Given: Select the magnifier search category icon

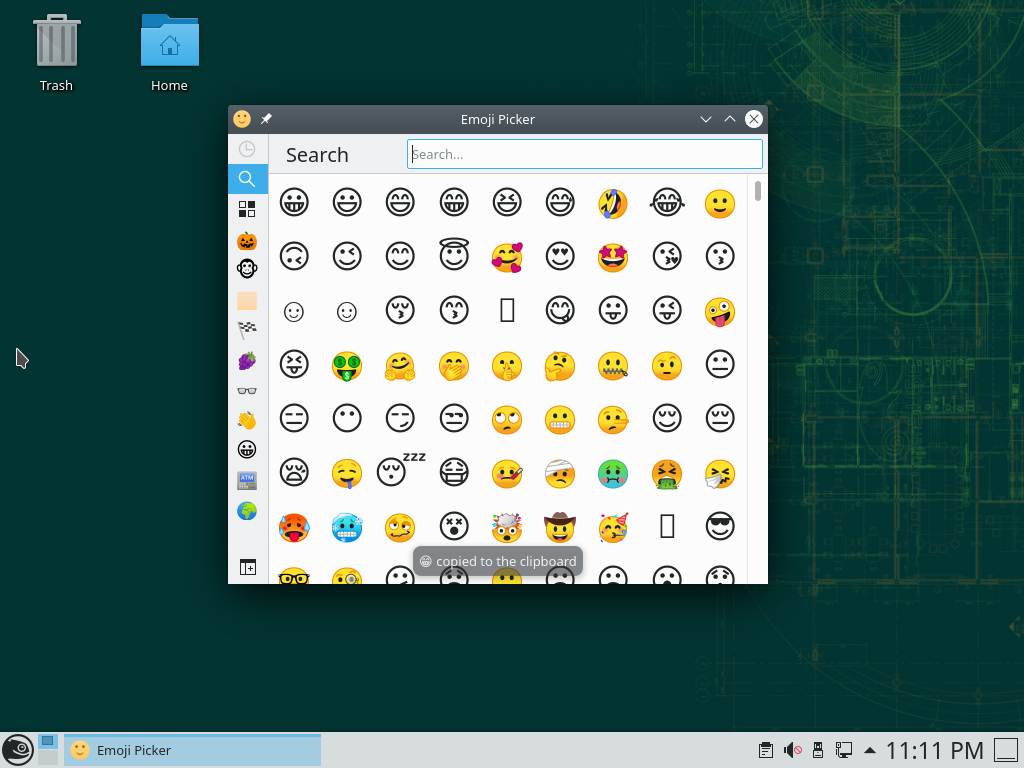Looking at the screenshot, I should [247, 179].
